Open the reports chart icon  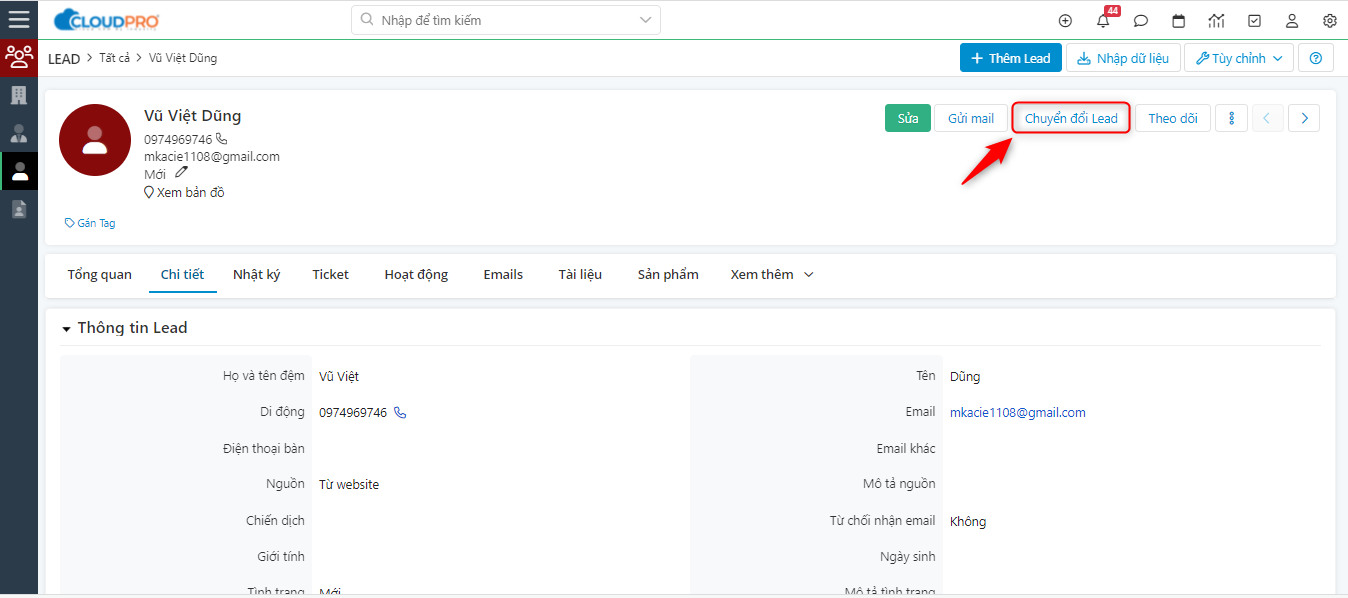coord(1216,21)
